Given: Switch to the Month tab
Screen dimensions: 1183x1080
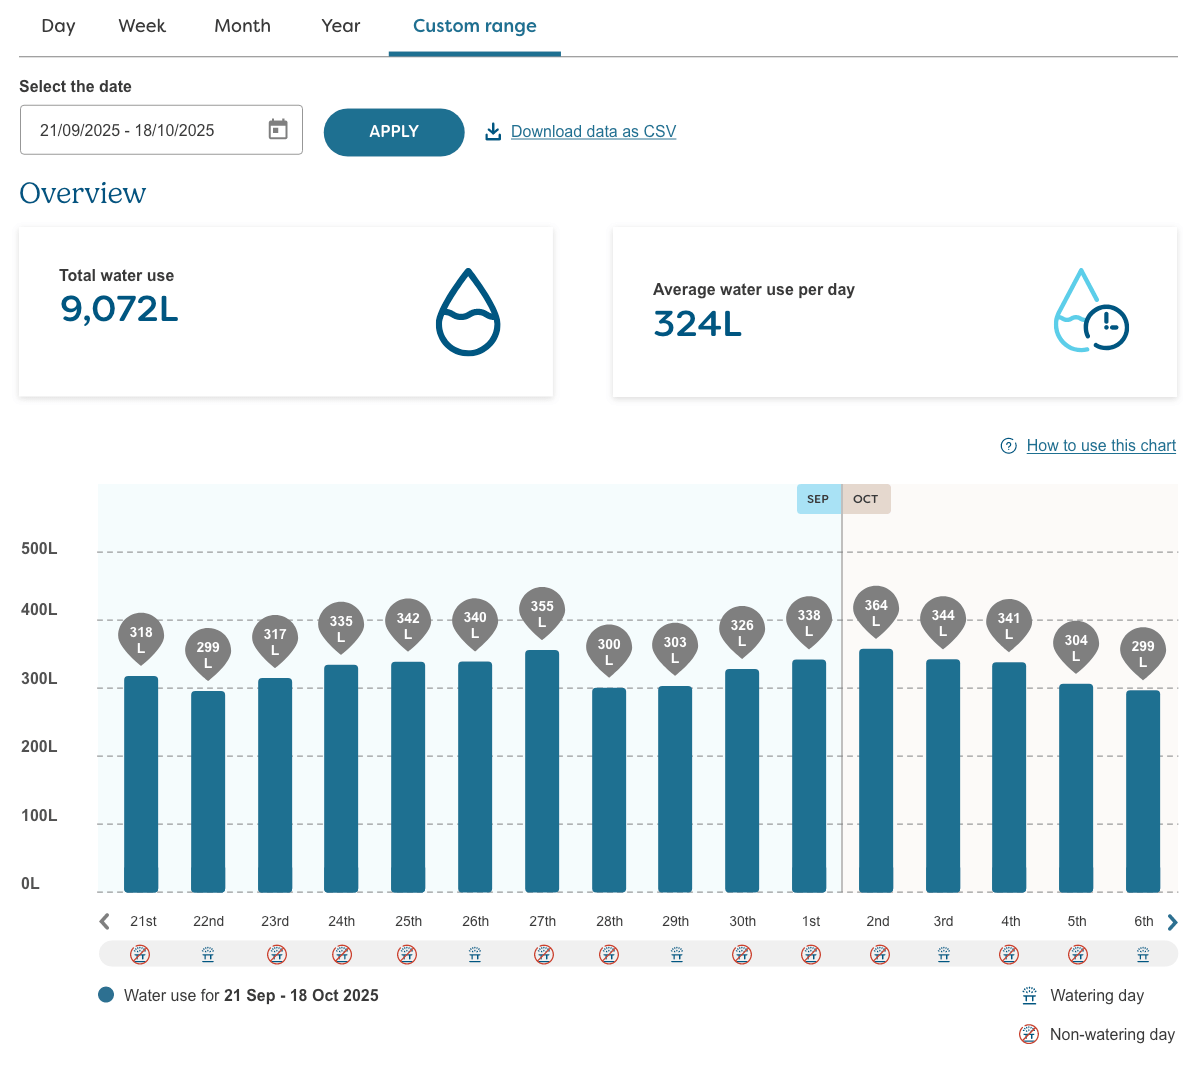Looking at the screenshot, I should point(242,26).
